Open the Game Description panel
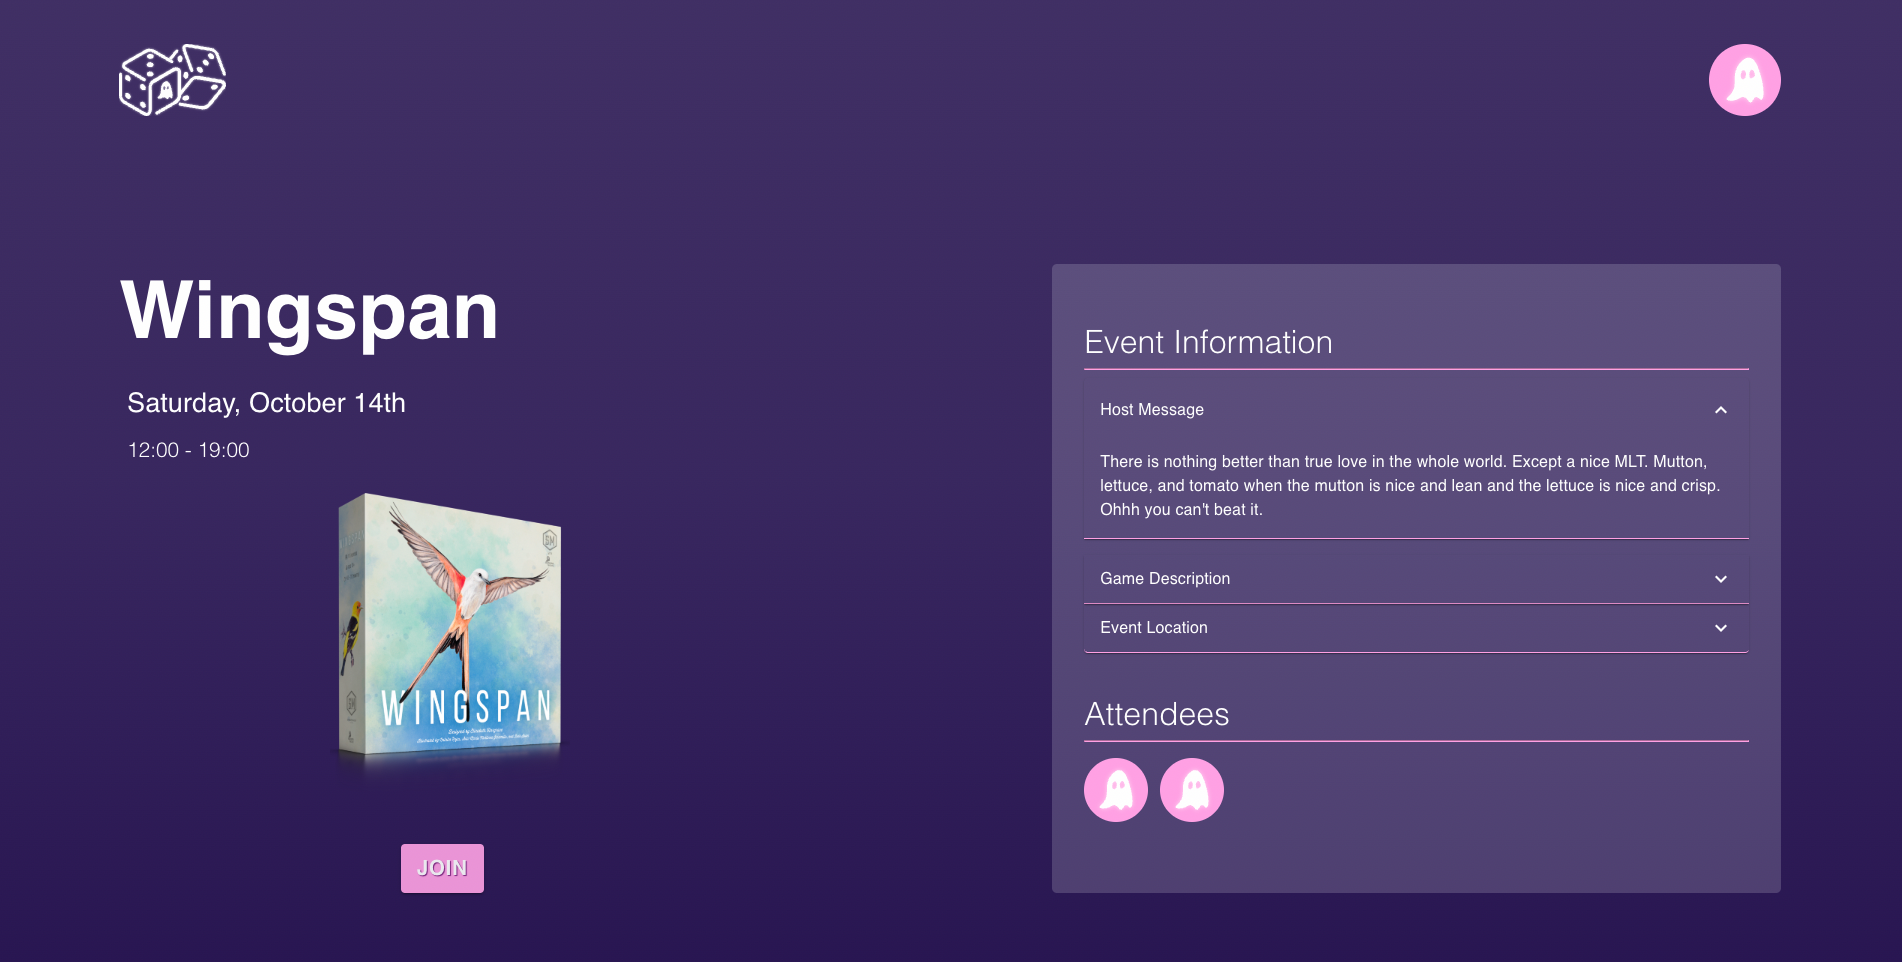The height and width of the screenshot is (962, 1902). tap(1416, 579)
